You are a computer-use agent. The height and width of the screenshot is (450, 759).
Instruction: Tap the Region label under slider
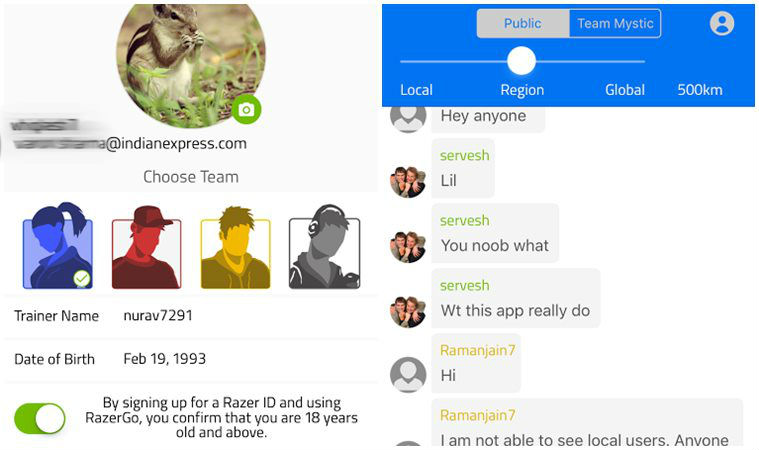click(x=522, y=90)
